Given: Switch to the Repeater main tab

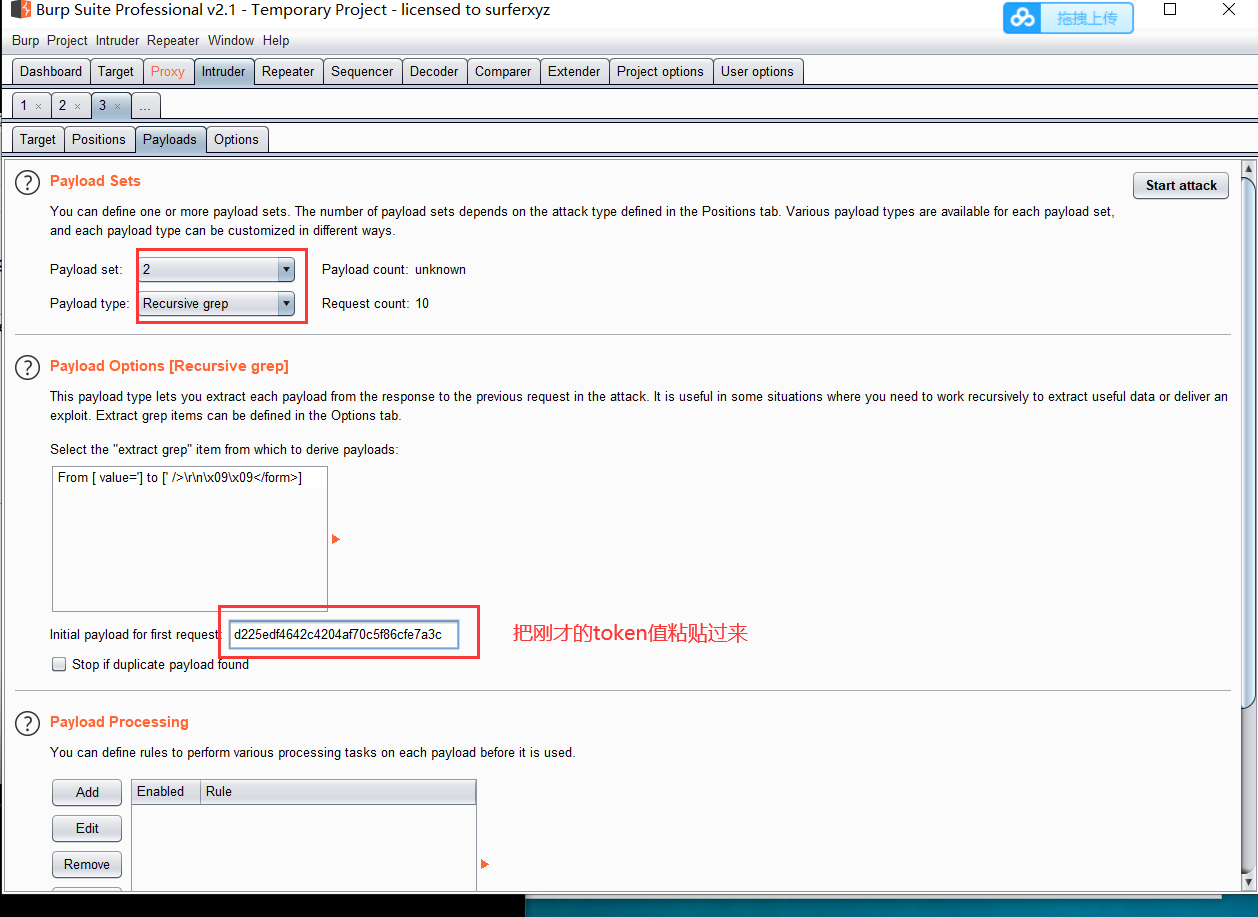Looking at the screenshot, I should (288, 72).
